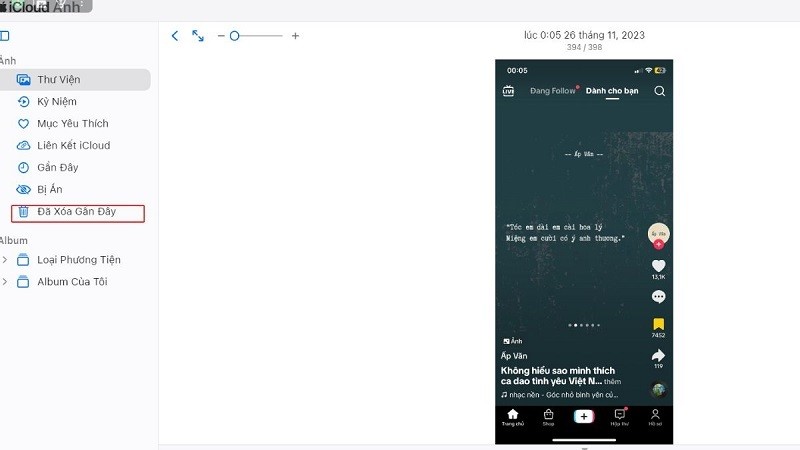Screen dimensions: 800x450
Task: Expand the Loại Phương Tiện album group
Action: point(4,260)
